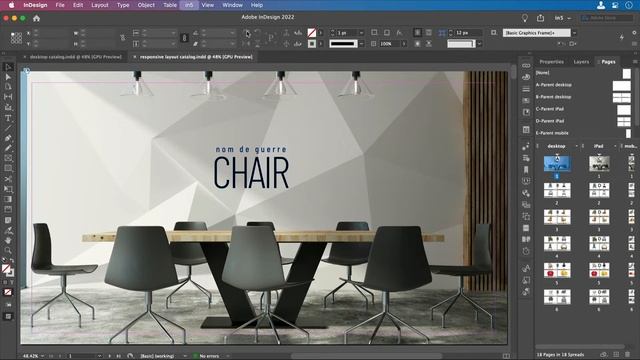Viewport: 640px width, 360px height.
Task: Click the Quick Apply lightning icon
Action: click(622, 38)
